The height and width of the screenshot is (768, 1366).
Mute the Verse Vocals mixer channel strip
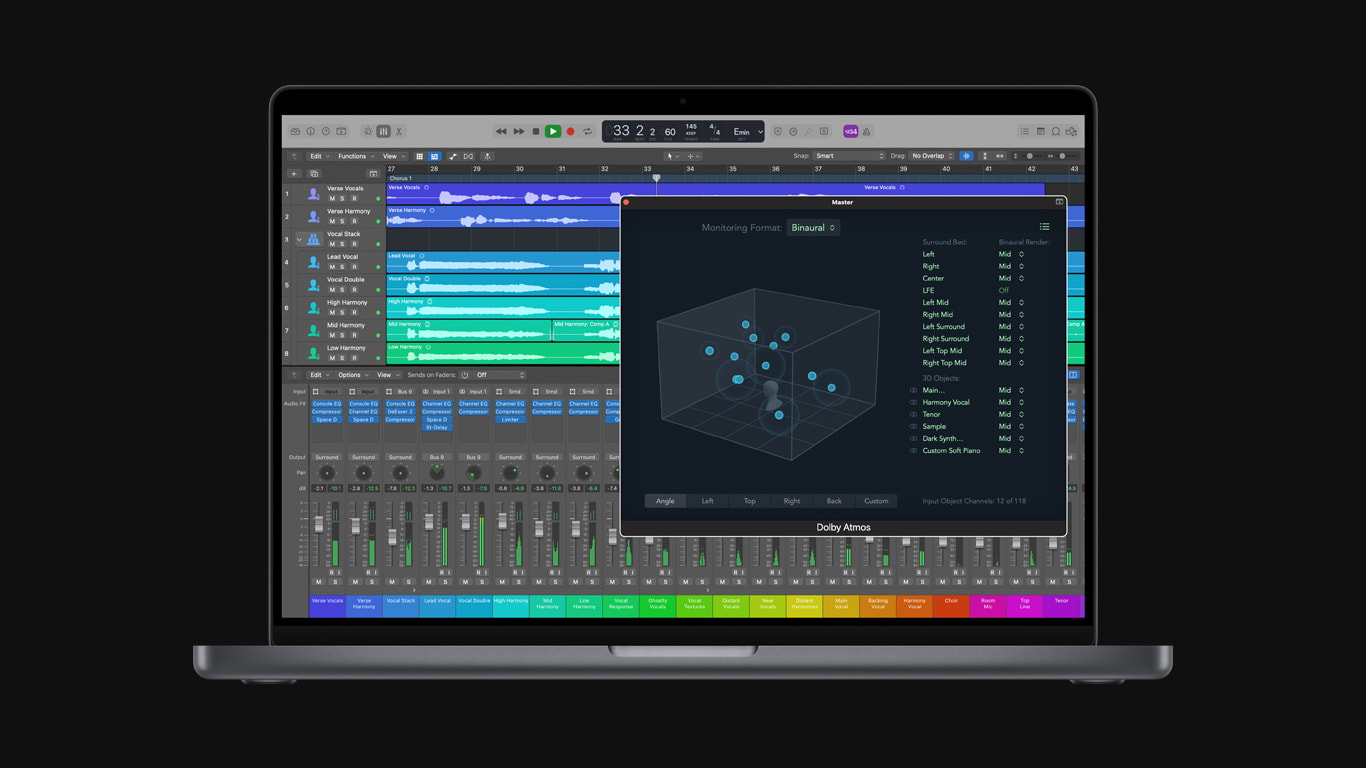pos(319,582)
